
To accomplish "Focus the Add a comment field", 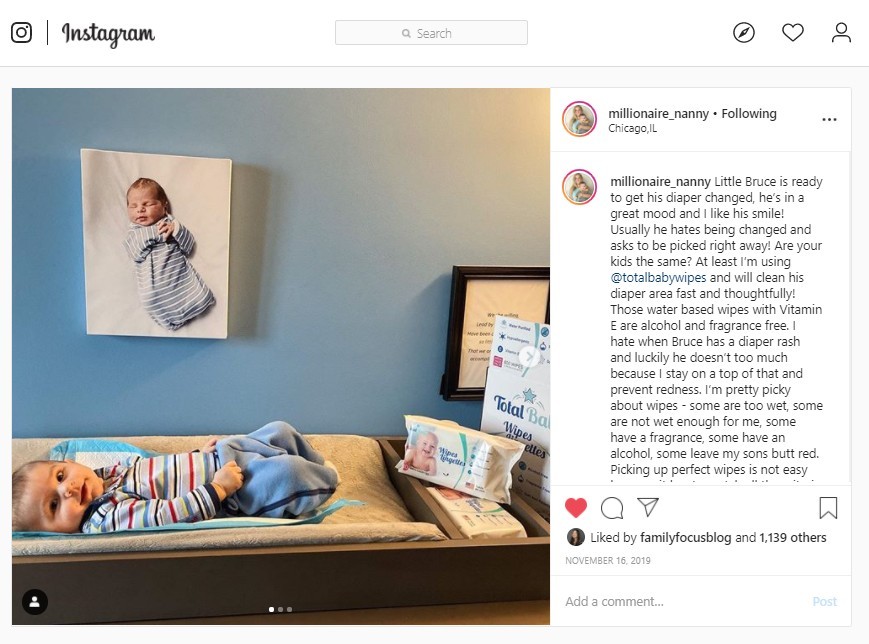I will tap(684, 601).
